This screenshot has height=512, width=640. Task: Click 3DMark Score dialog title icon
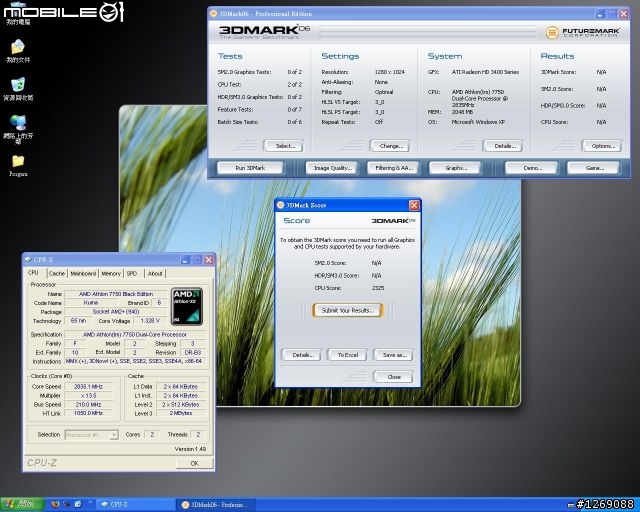point(280,205)
